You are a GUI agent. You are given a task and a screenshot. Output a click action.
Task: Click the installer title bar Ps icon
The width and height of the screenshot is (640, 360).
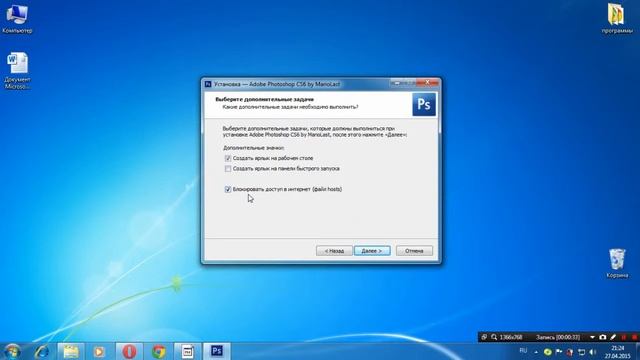208,84
